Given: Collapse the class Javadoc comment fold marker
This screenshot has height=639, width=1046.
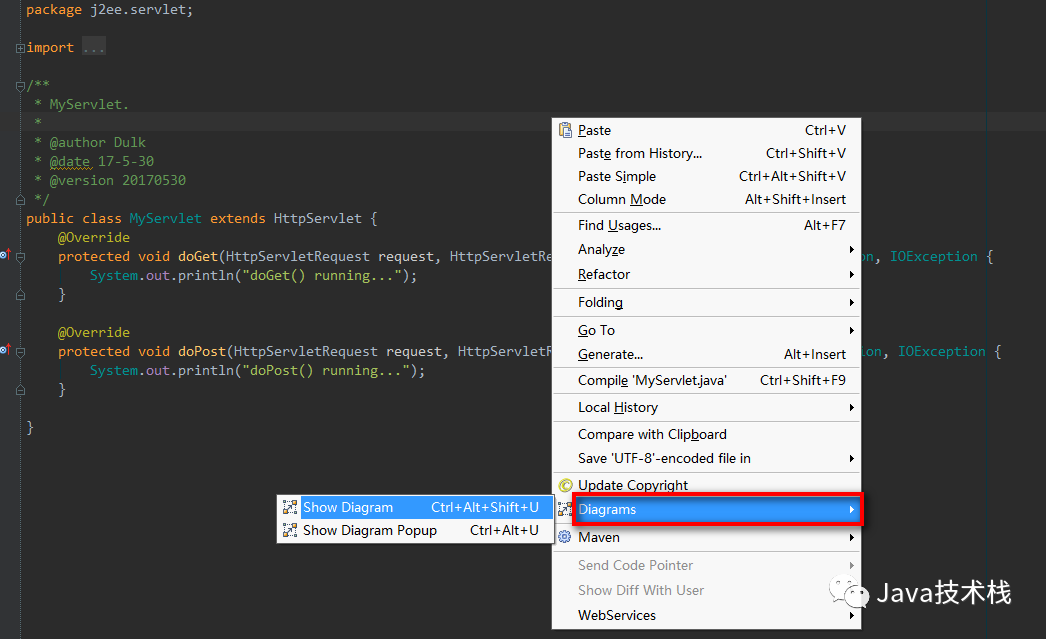Looking at the screenshot, I should point(19,85).
